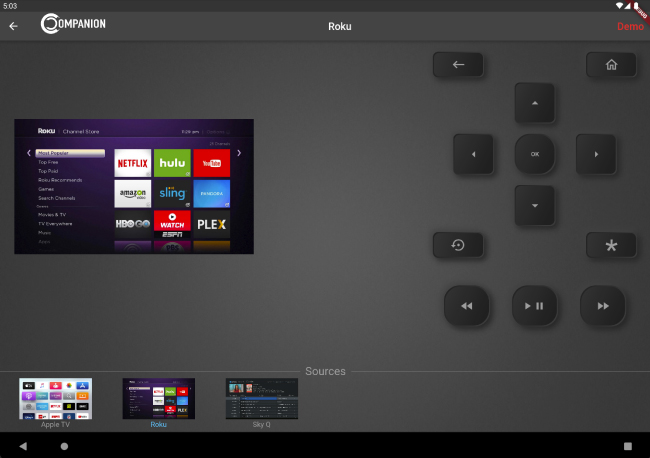Tap Android recents square button
Image resolution: width=650 pixels, height=458 pixels.
(x=628, y=446)
